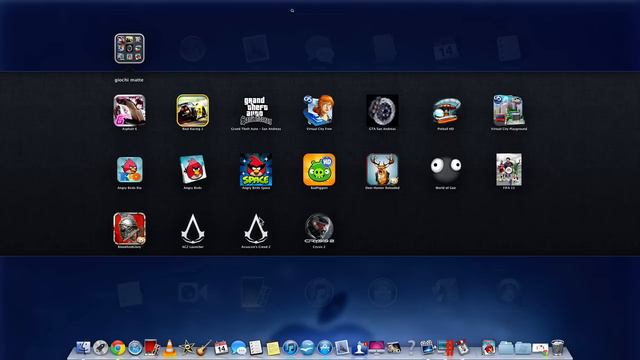This screenshot has width=640, height=360.
Task: Launch the classic Angry Birds app
Action: (x=193, y=170)
